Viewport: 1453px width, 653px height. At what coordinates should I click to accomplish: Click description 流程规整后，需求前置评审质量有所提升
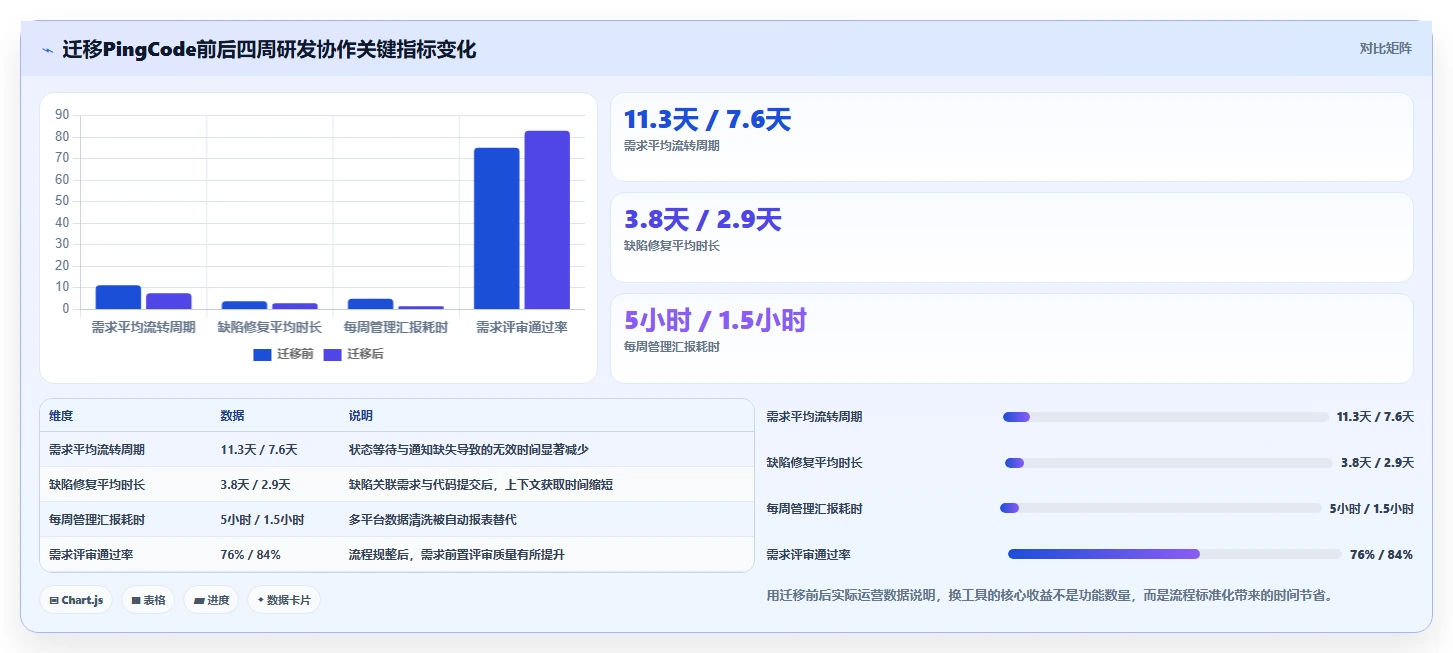pyautogui.click(x=456, y=555)
